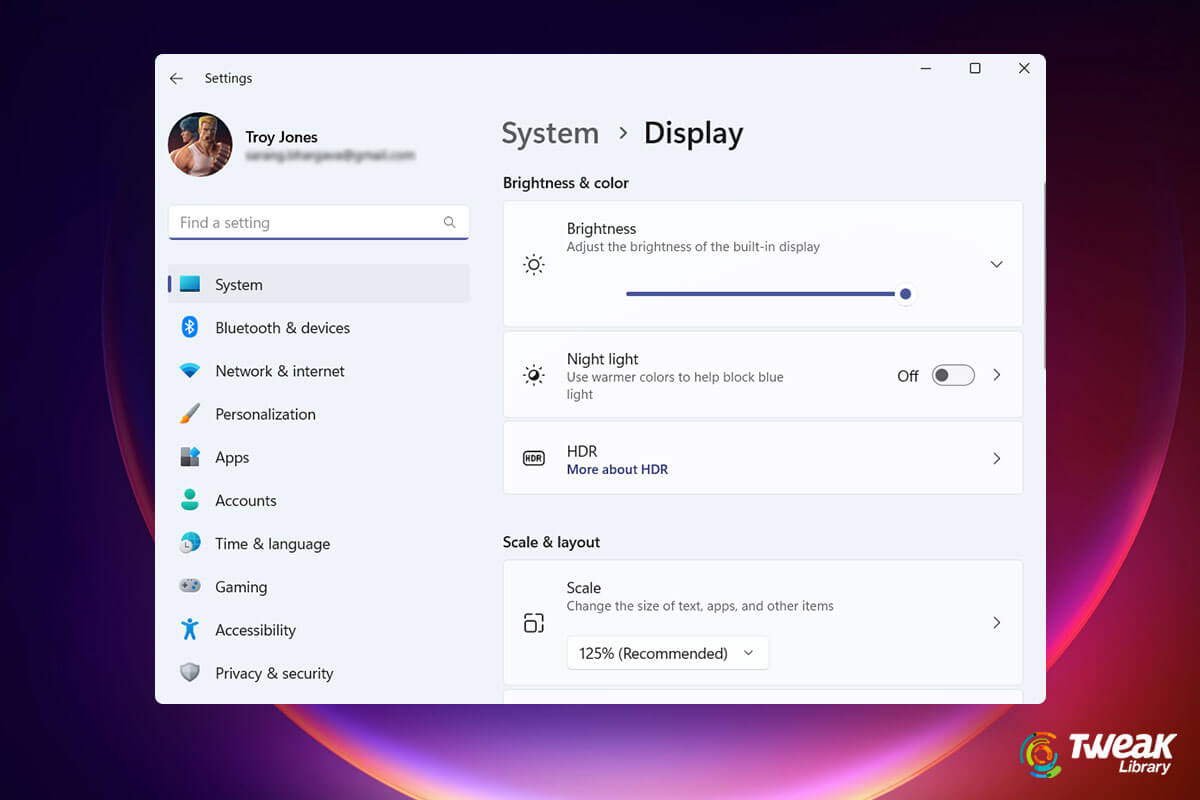Click the back arrow button

click(176, 78)
